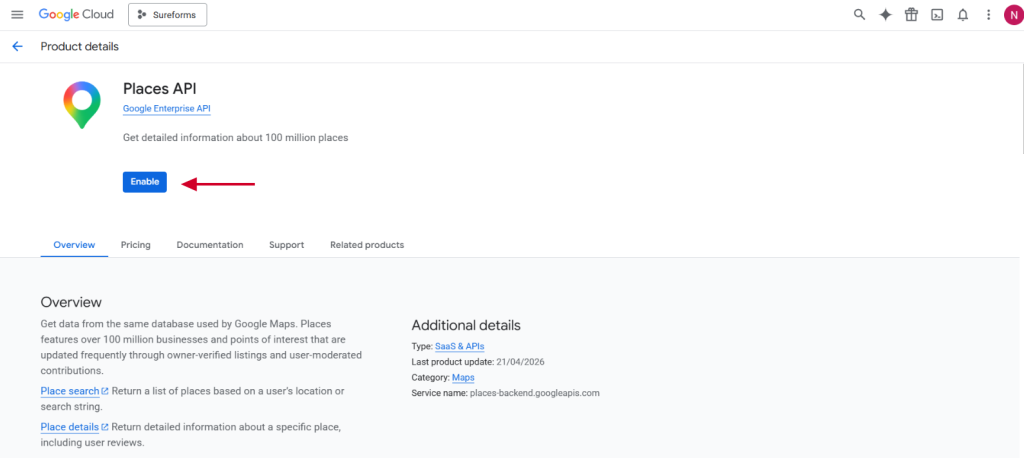The image size is (1024, 458).
Task: Click the SaaS & APIs type link
Action: 460,346
